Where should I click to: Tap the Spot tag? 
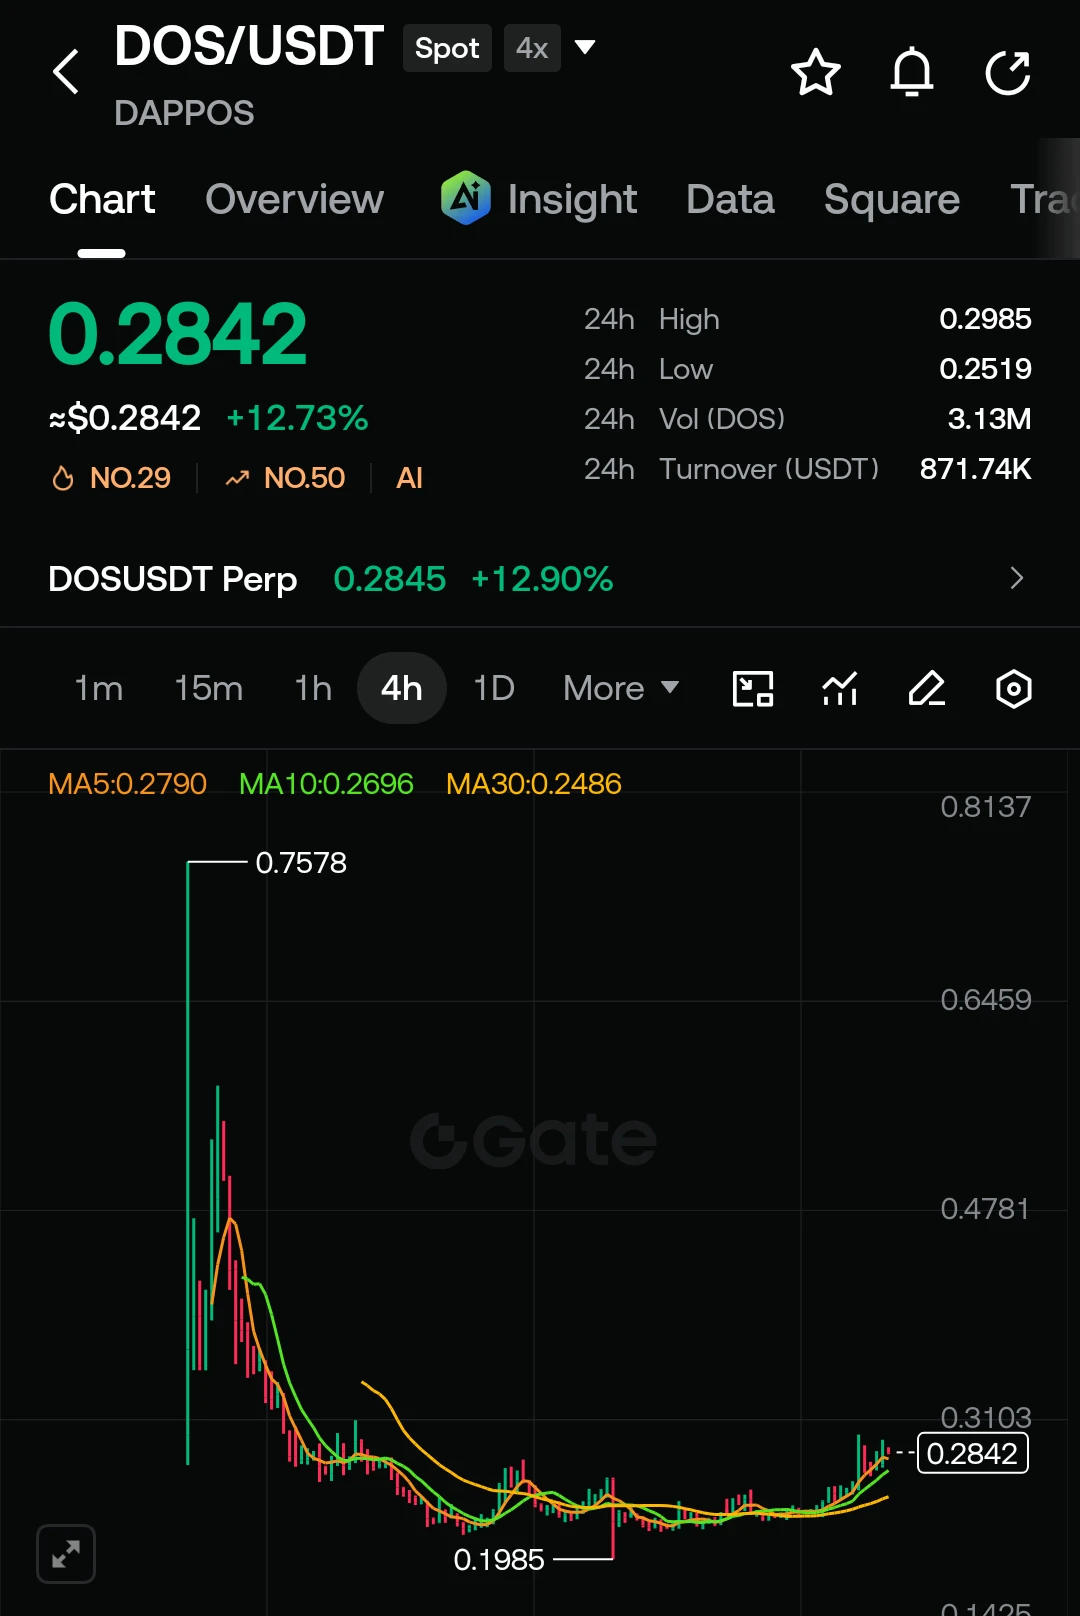447,48
